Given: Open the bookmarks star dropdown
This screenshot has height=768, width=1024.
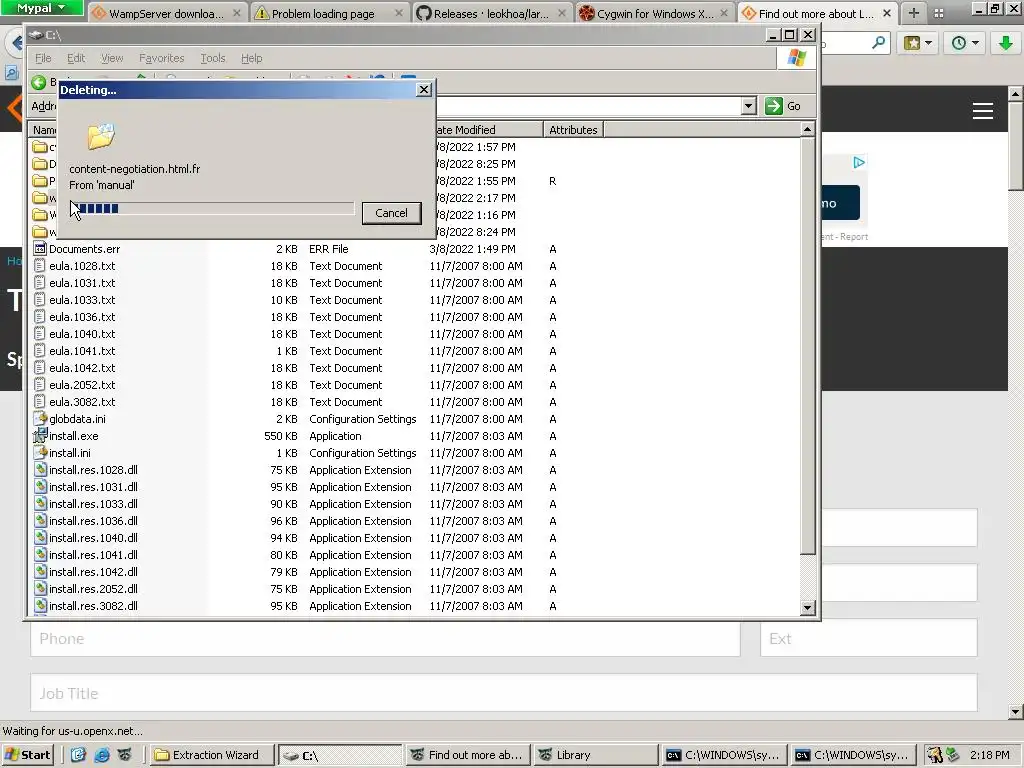Looking at the screenshot, I should pyautogui.click(x=918, y=43).
